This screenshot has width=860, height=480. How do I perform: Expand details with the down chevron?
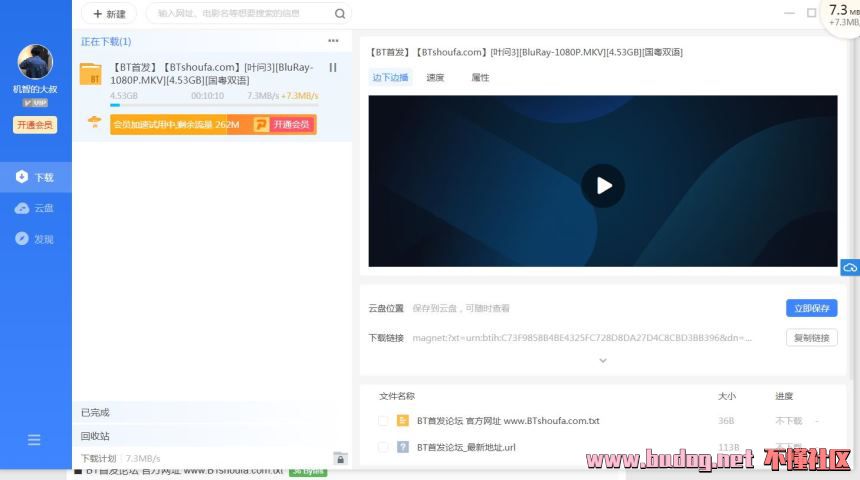tap(603, 360)
